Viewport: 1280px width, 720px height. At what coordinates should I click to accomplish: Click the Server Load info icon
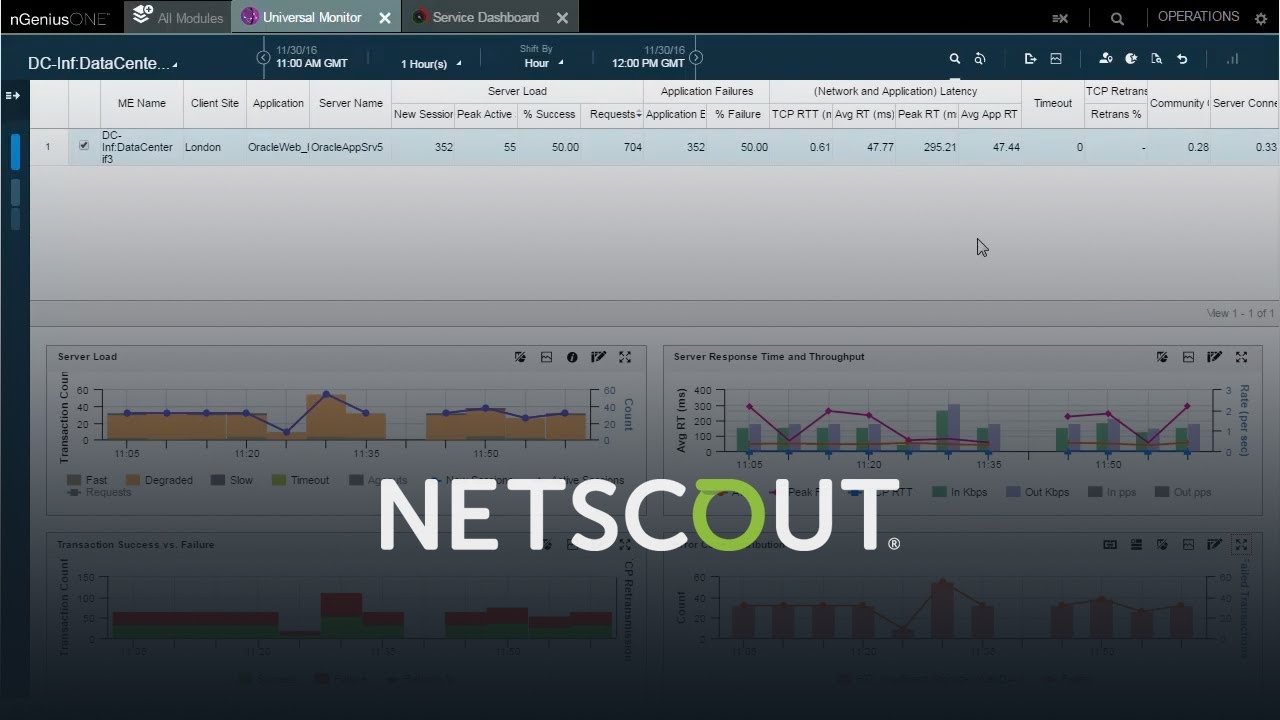[572, 357]
